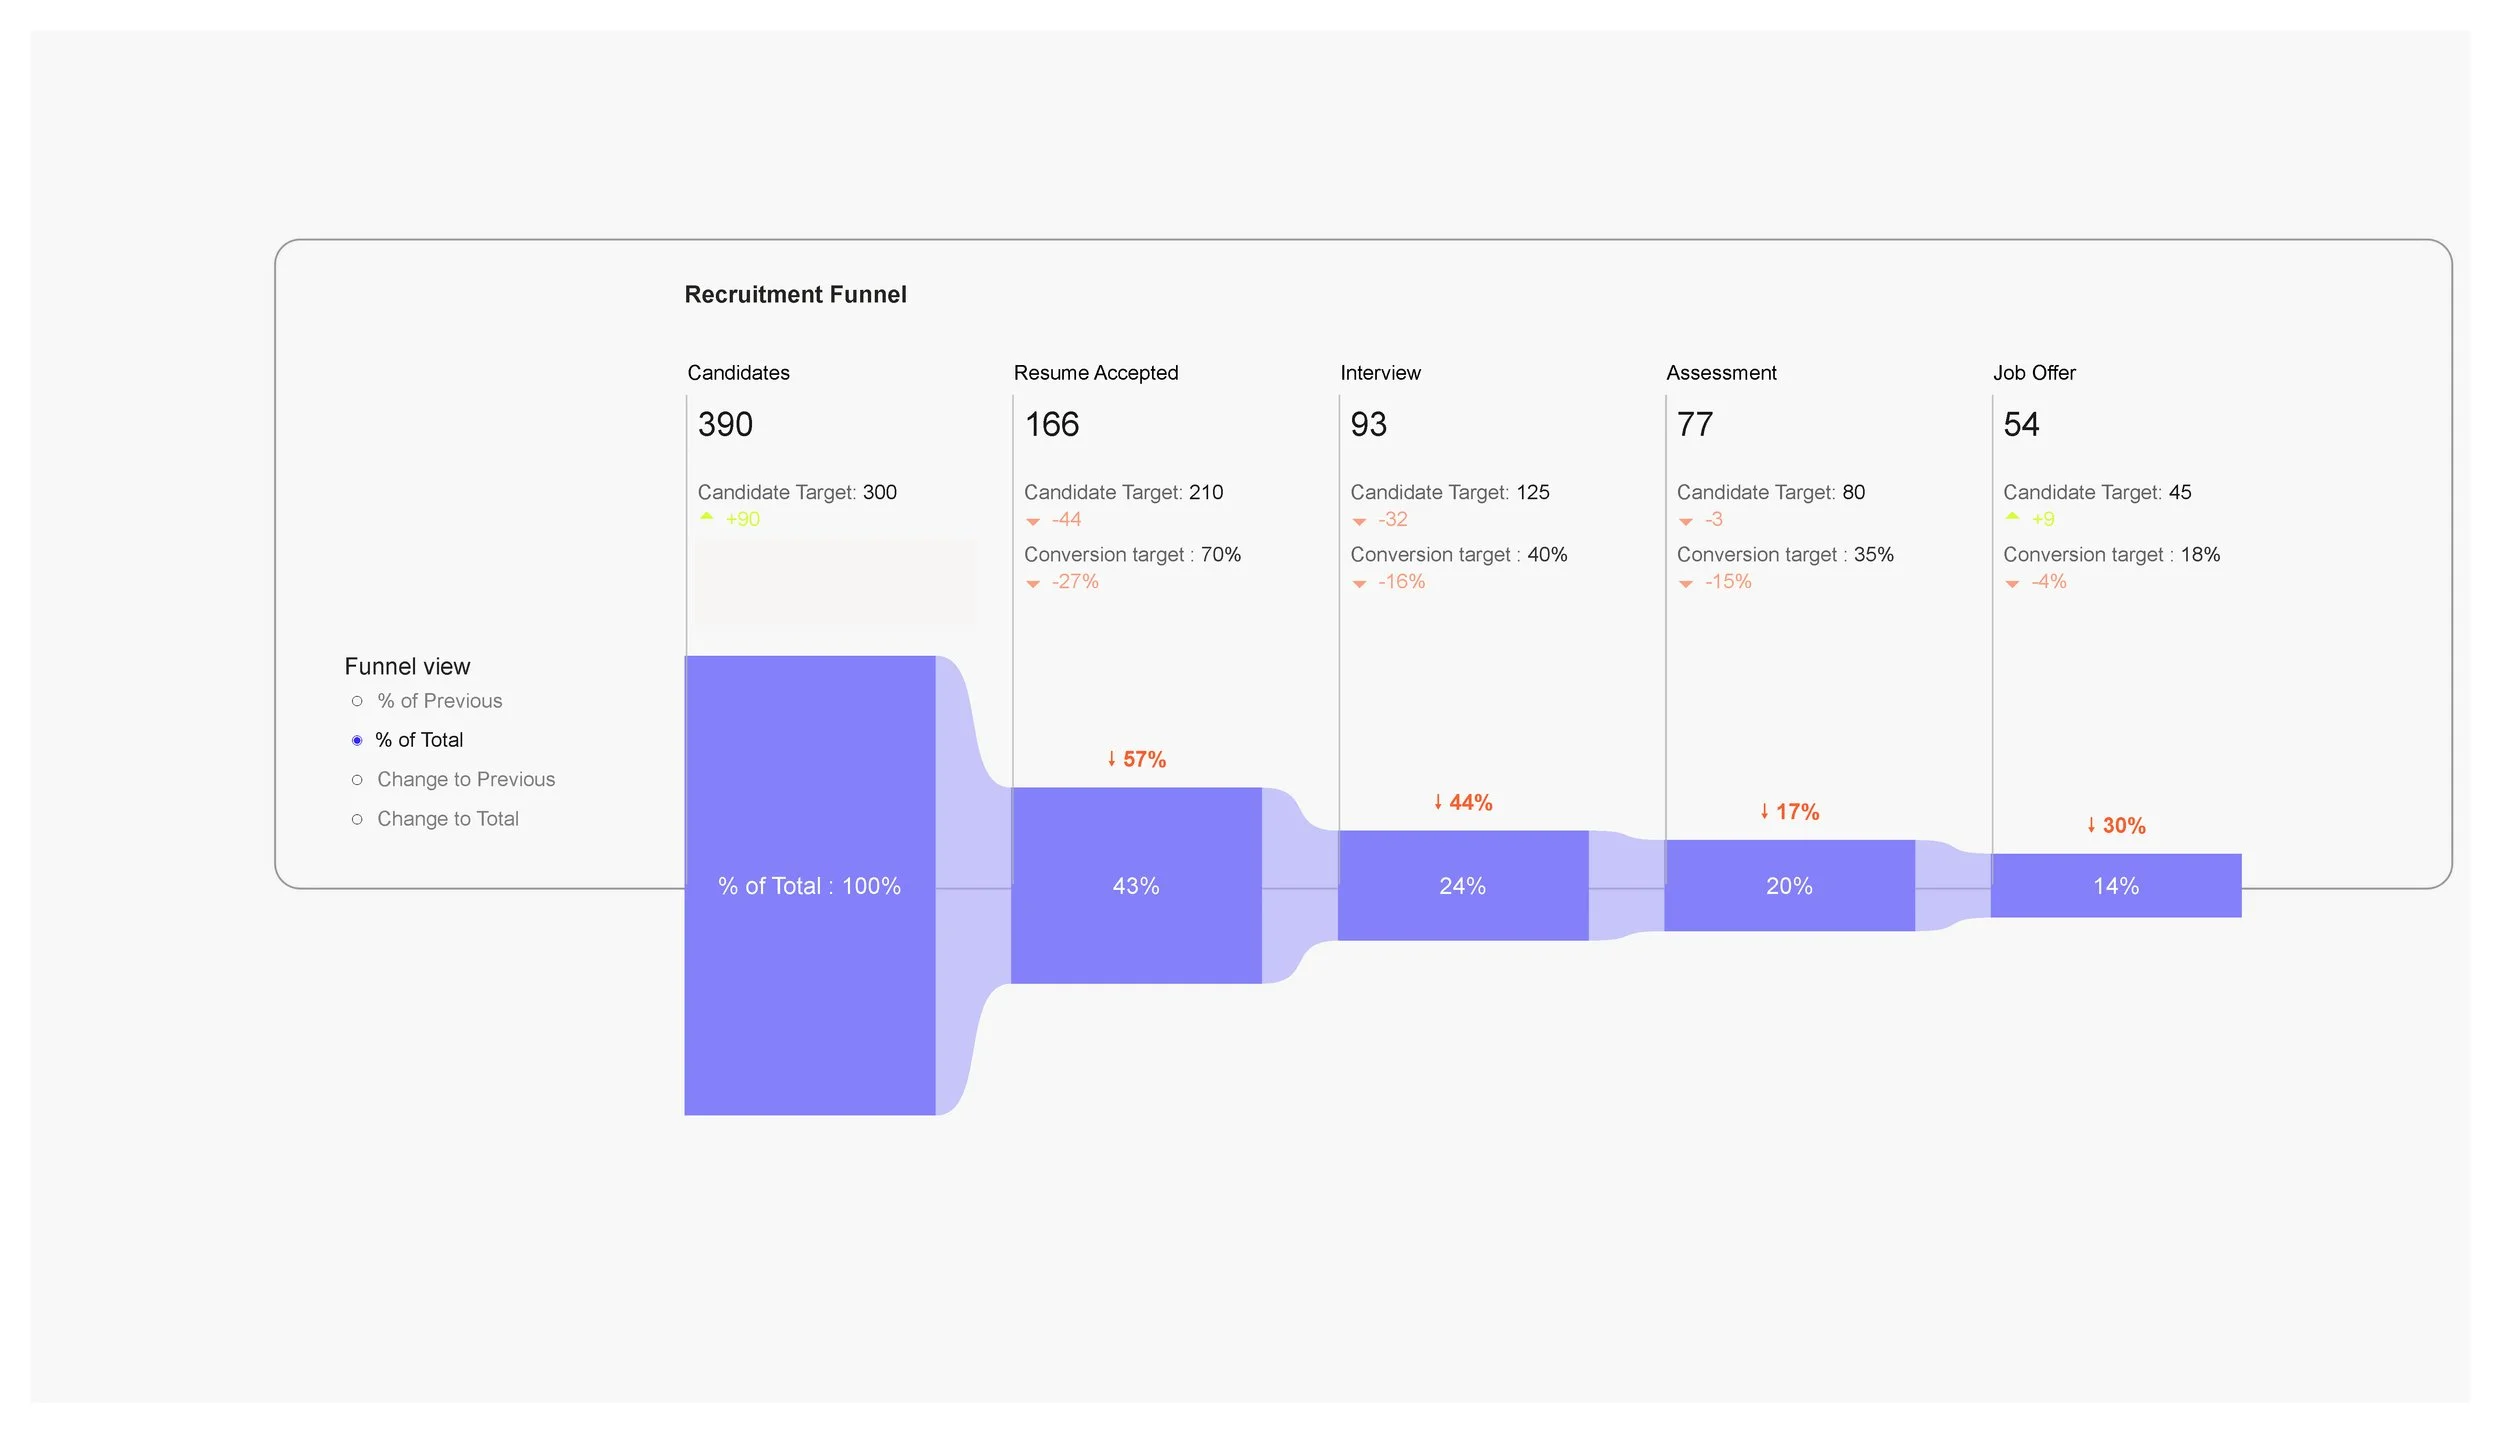Click the Resume Accepted 43% funnel bar
The width and height of the screenshot is (2500, 1433).
pyautogui.click(x=1137, y=885)
